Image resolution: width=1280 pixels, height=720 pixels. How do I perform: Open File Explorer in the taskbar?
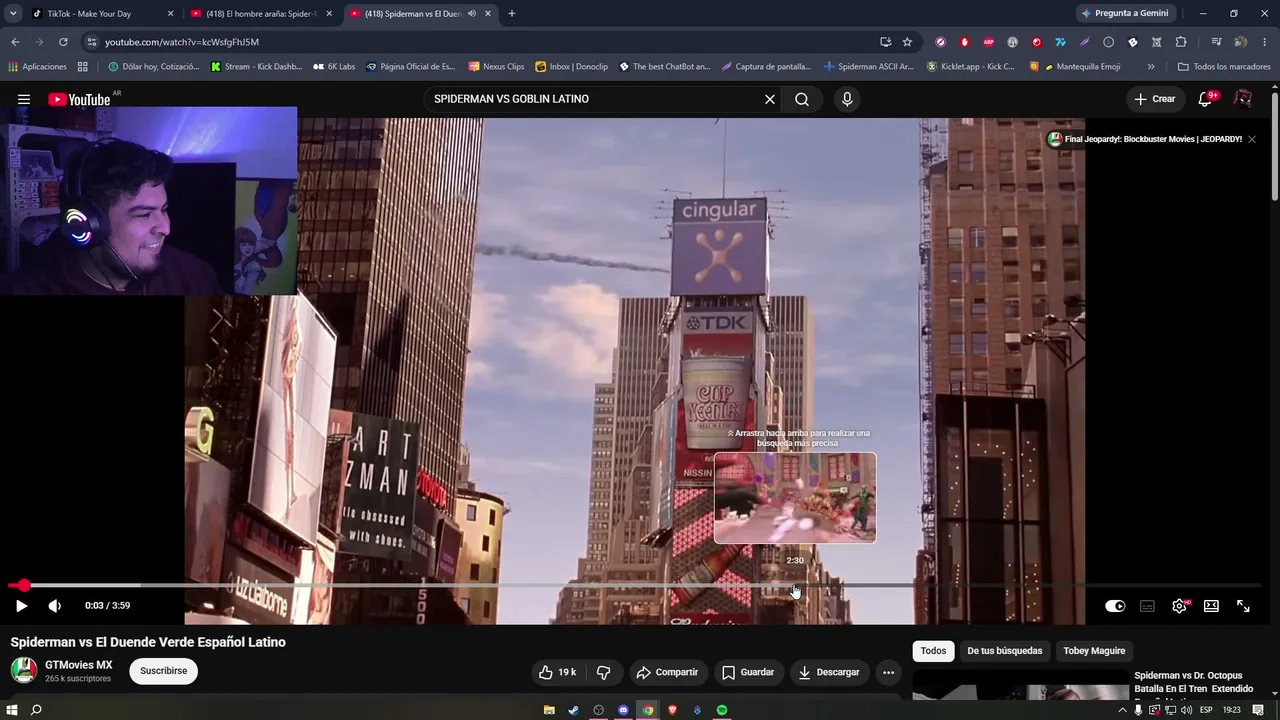[549, 710]
